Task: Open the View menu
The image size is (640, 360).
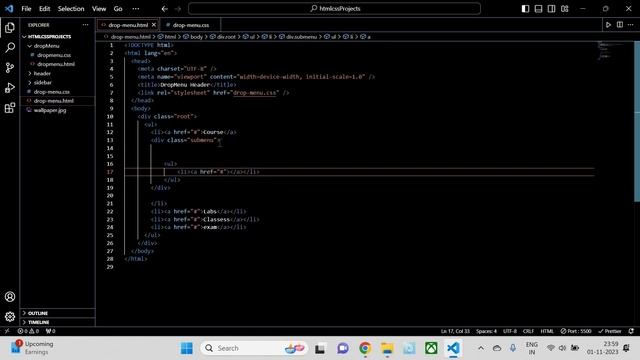Action: tap(99, 9)
